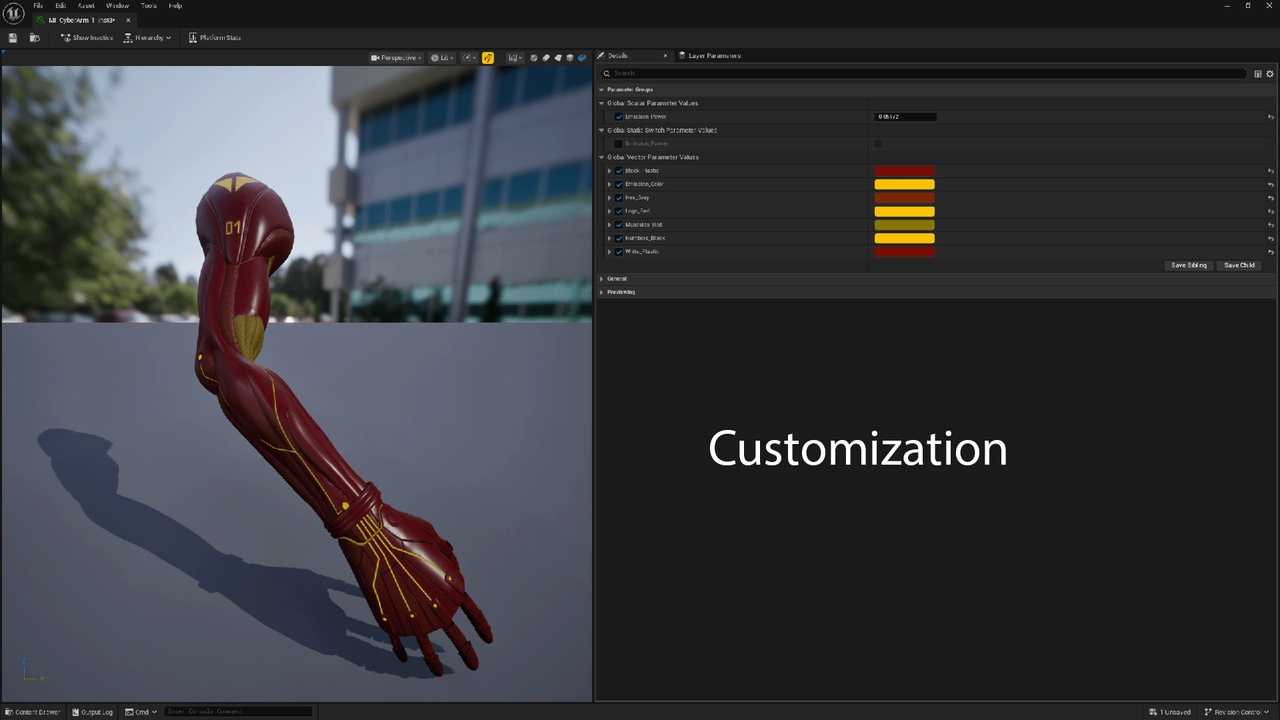Expand the Emission_Color vector parameter

point(609,184)
